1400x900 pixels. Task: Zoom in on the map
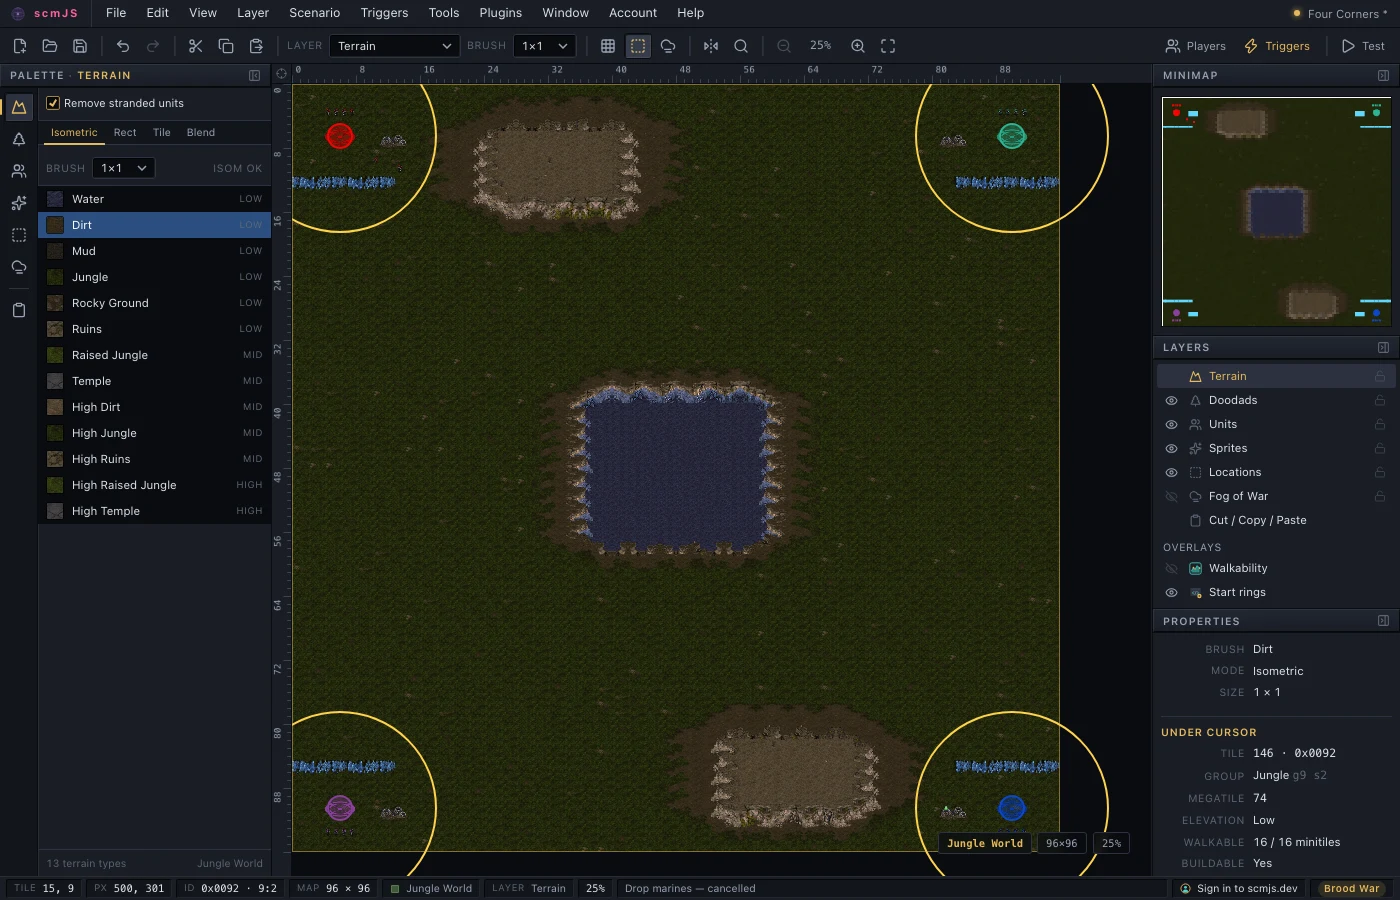(x=858, y=46)
